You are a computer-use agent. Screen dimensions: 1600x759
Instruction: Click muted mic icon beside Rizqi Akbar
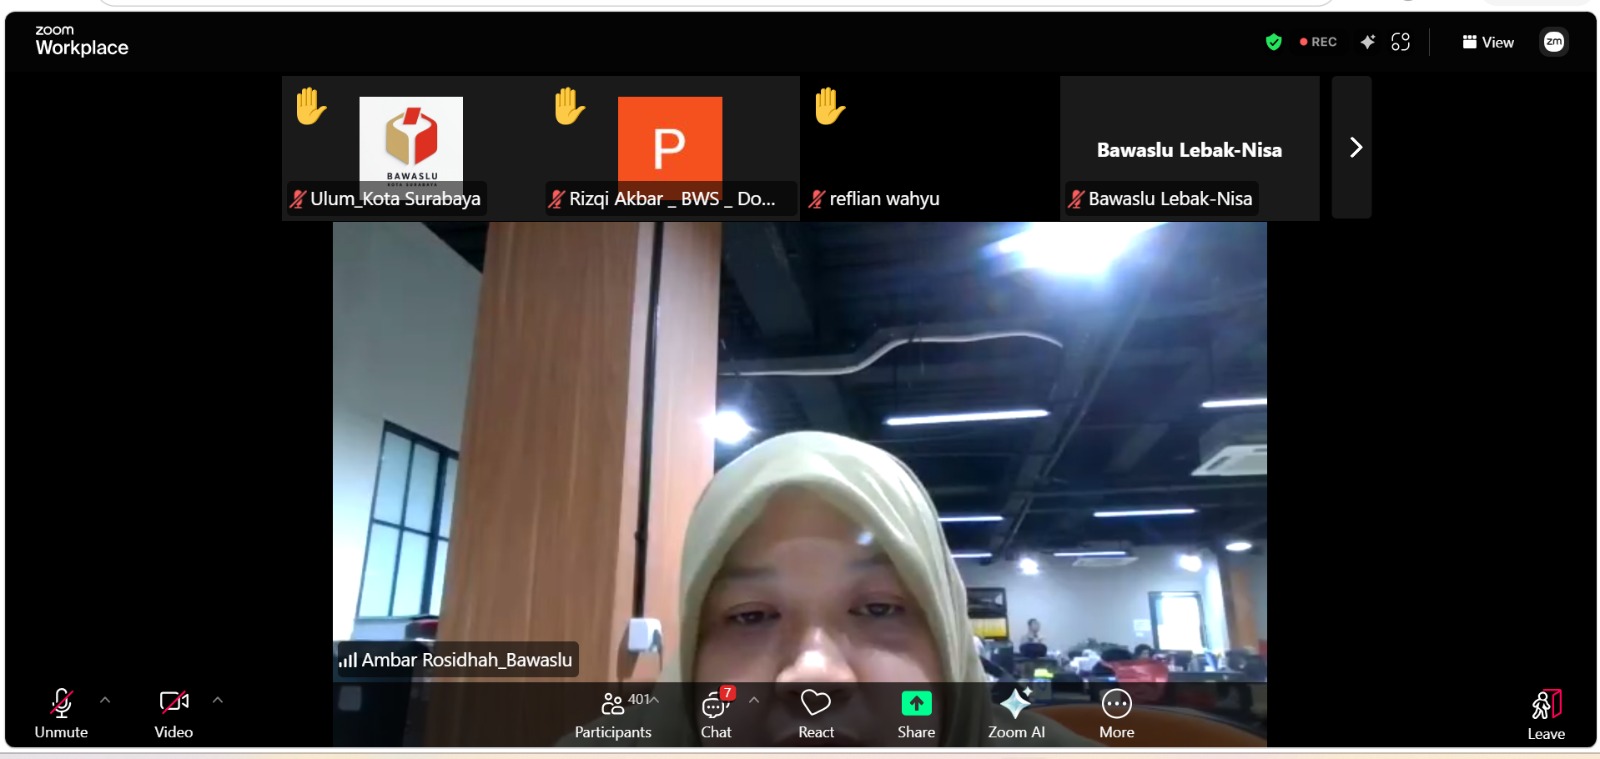557,199
